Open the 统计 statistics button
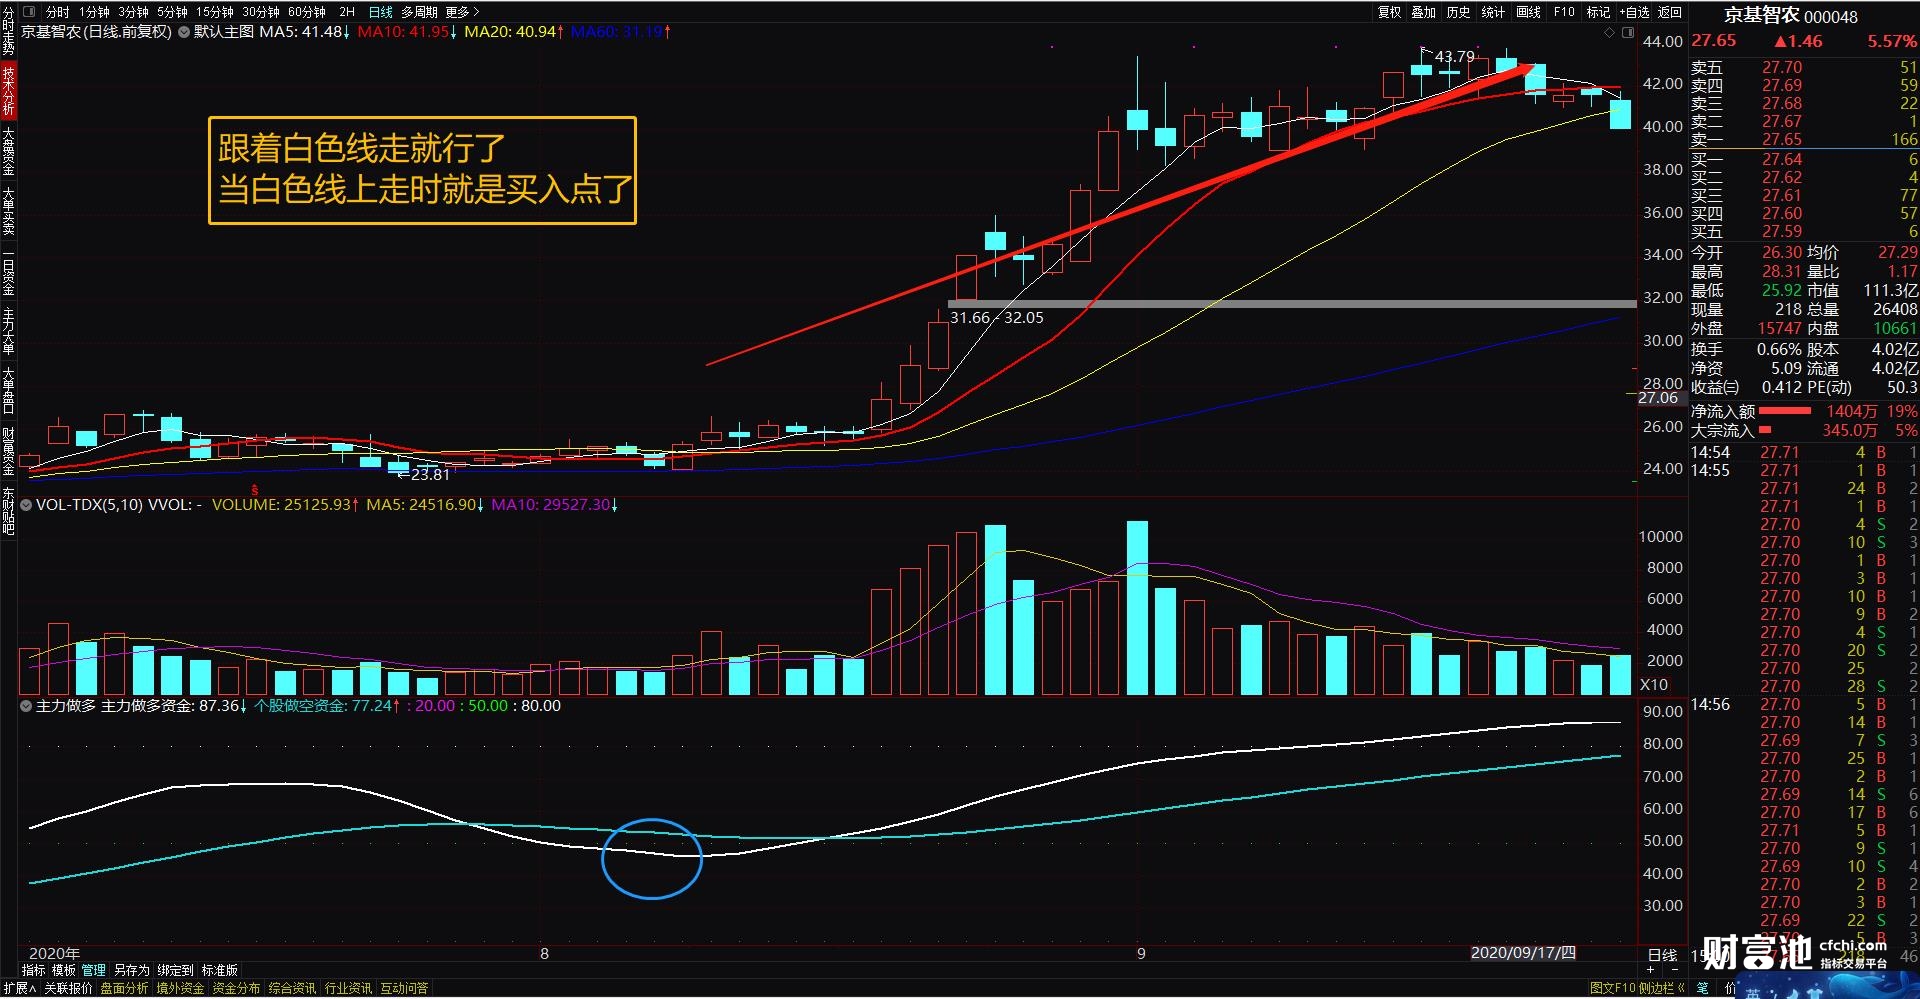Viewport: 1920px width, 999px height. click(x=1493, y=12)
